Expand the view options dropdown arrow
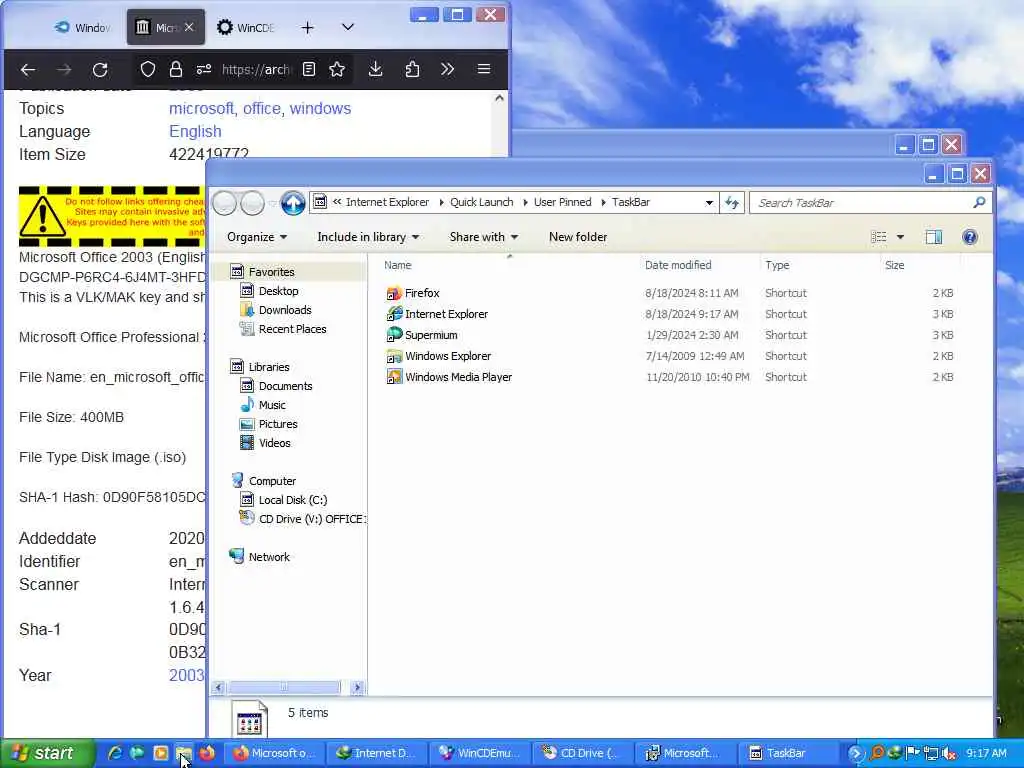The image size is (1024, 768). click(x=901, y=237)
